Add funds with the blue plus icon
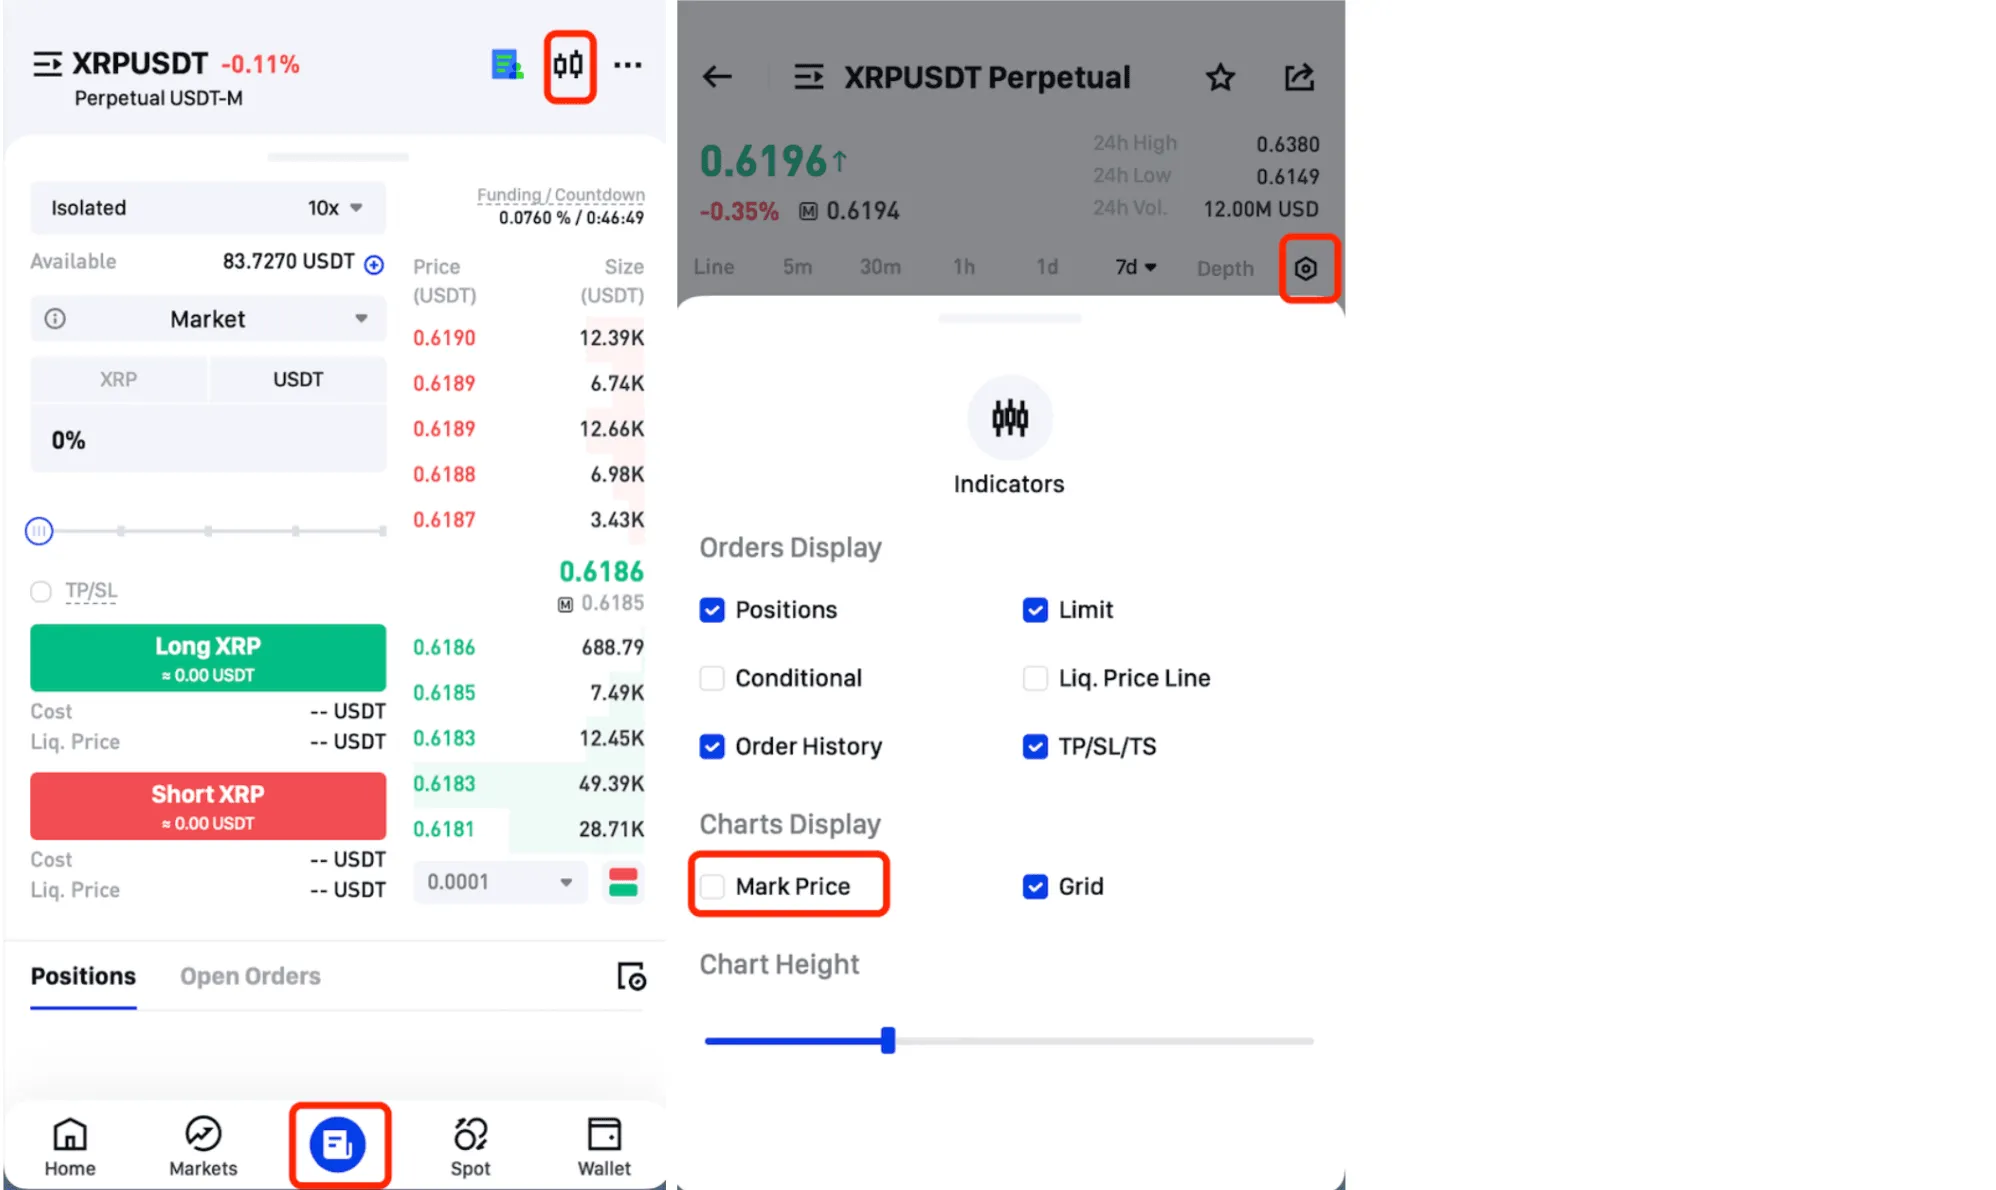The width and height of the screenshot is (1996, 1190). (374, 264)
